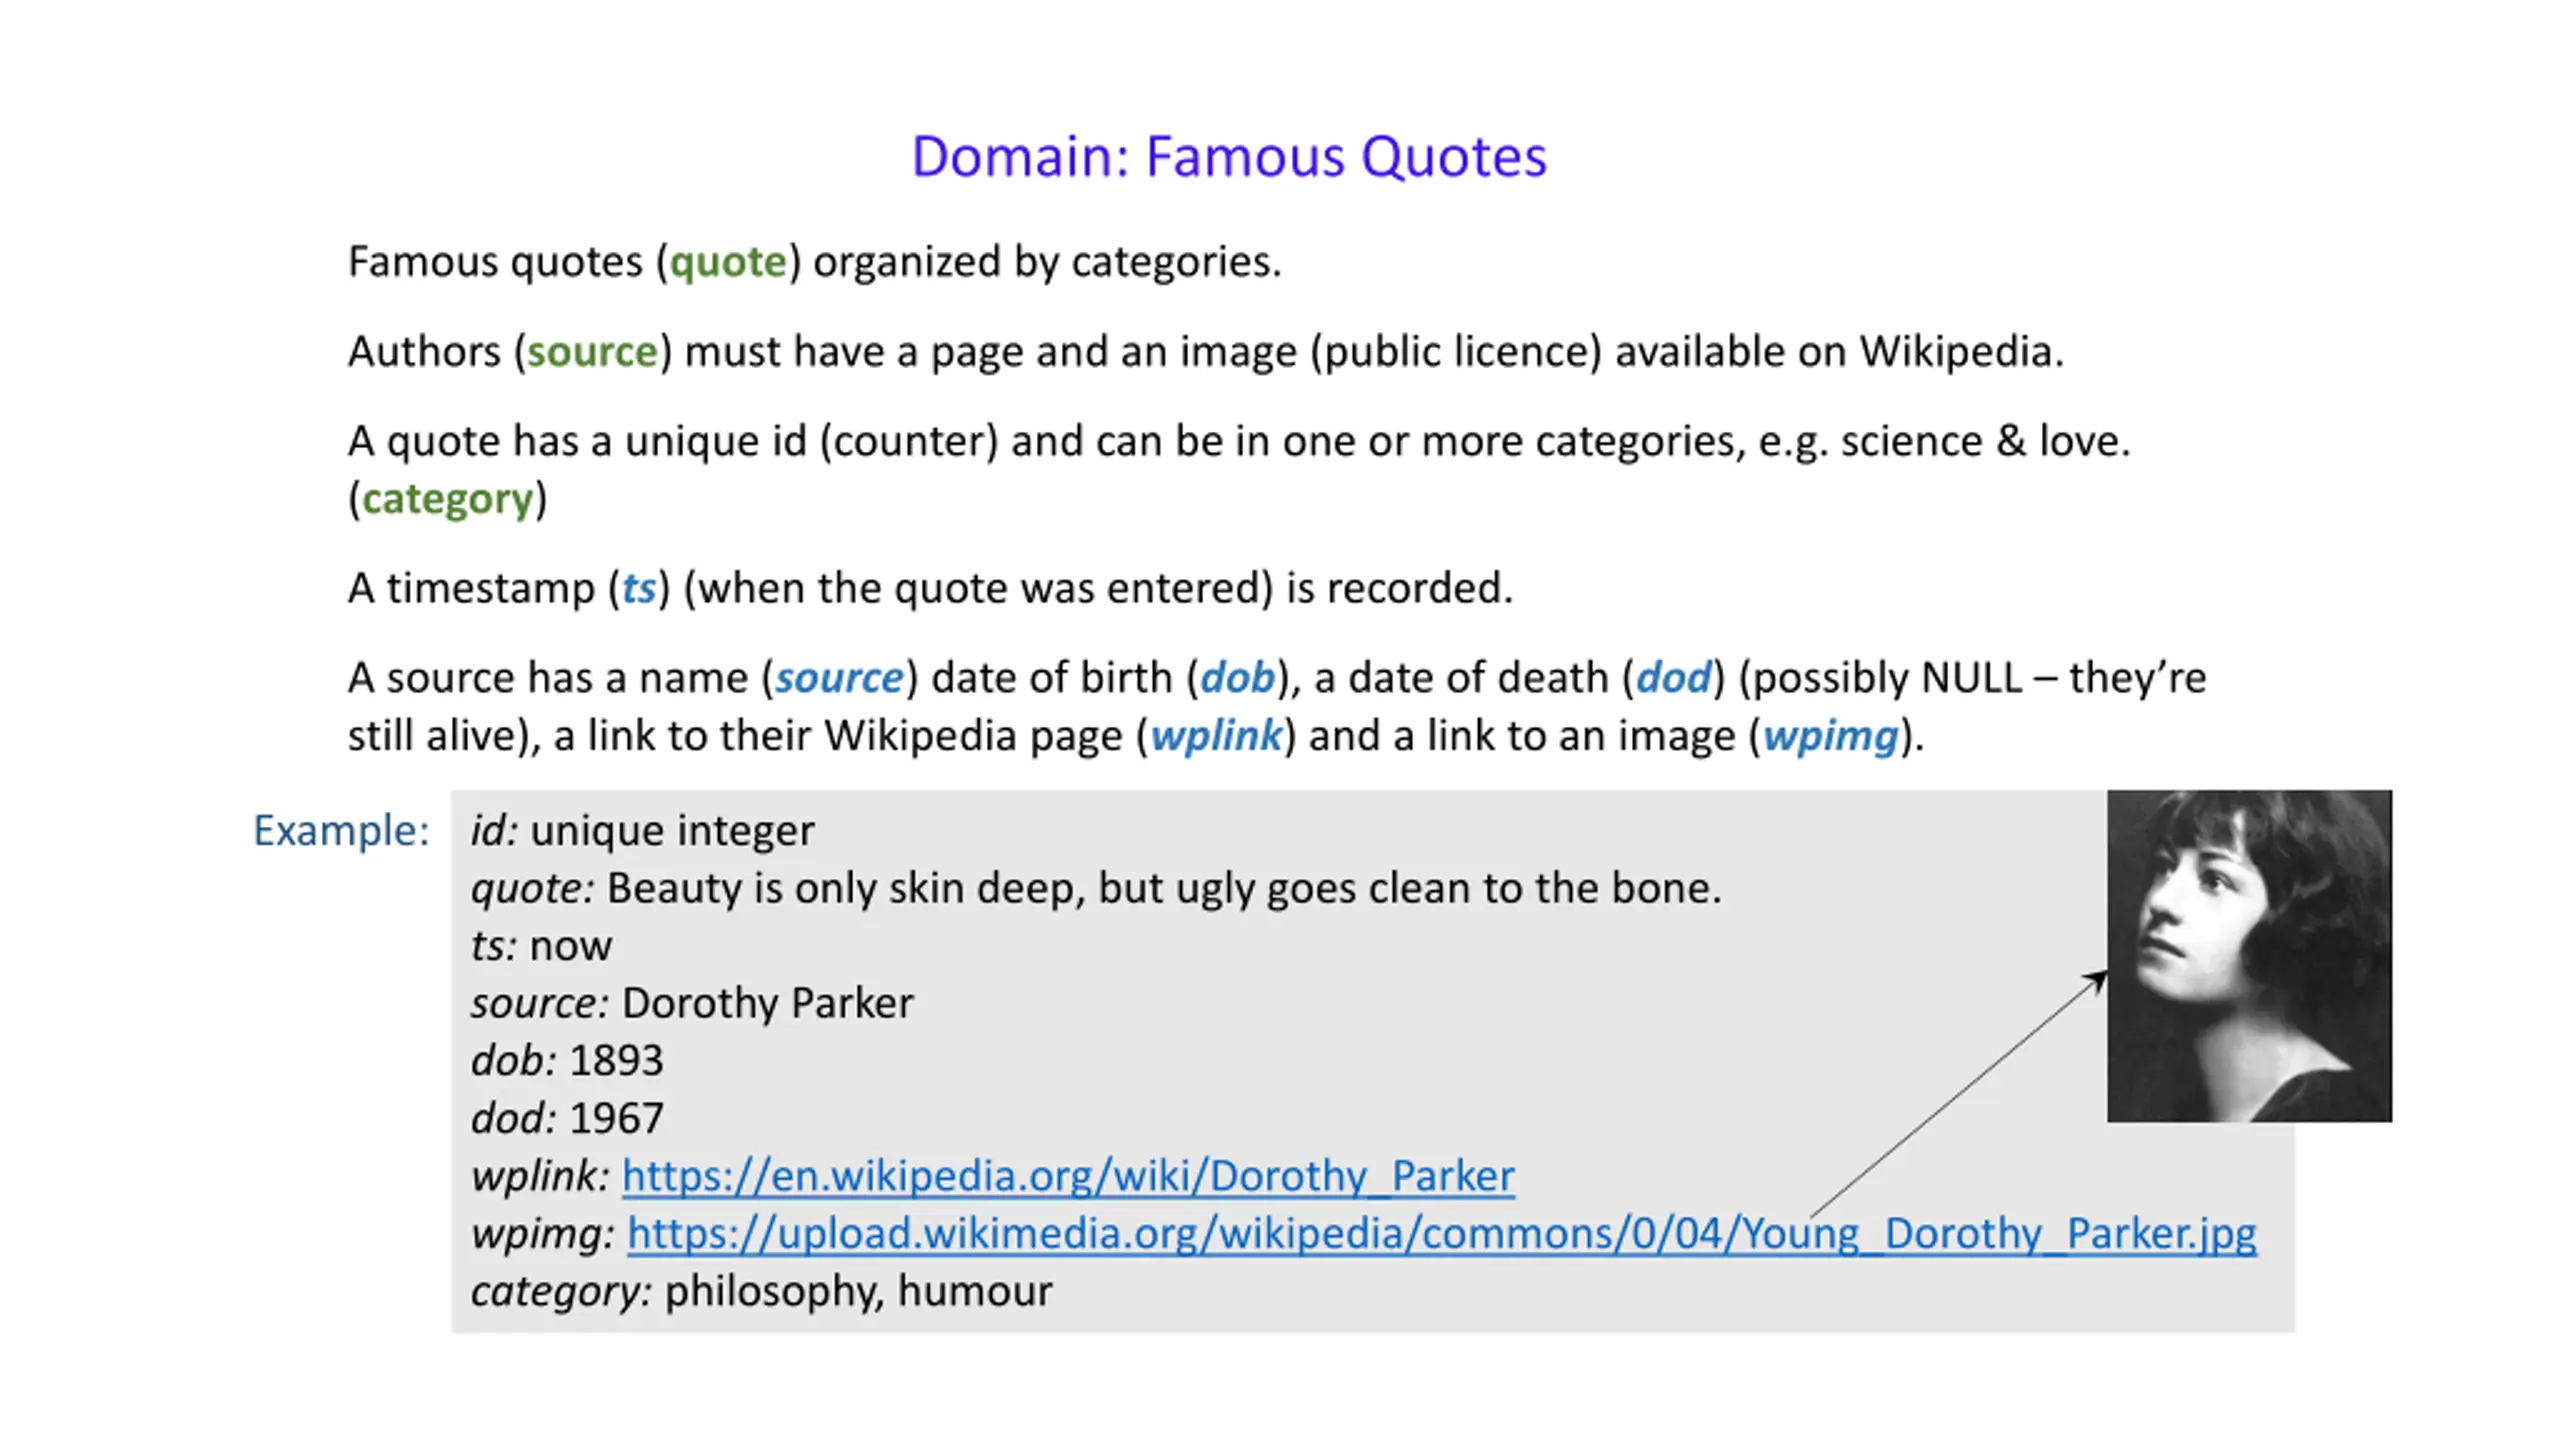Click the dod: 1967 line

click(x=567, y=1118)
